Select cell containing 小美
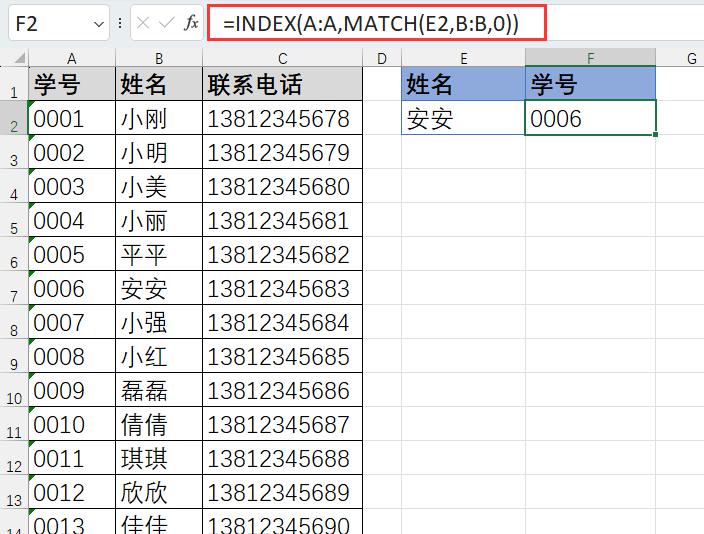Screen dimensions: 704x534 click(159, 186)
